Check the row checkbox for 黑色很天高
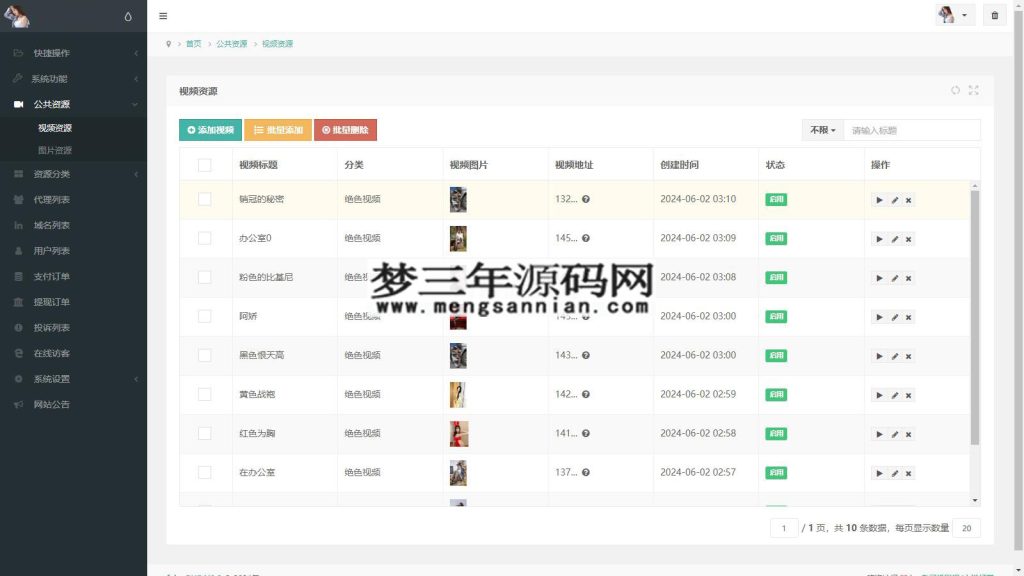 (205, 355)
